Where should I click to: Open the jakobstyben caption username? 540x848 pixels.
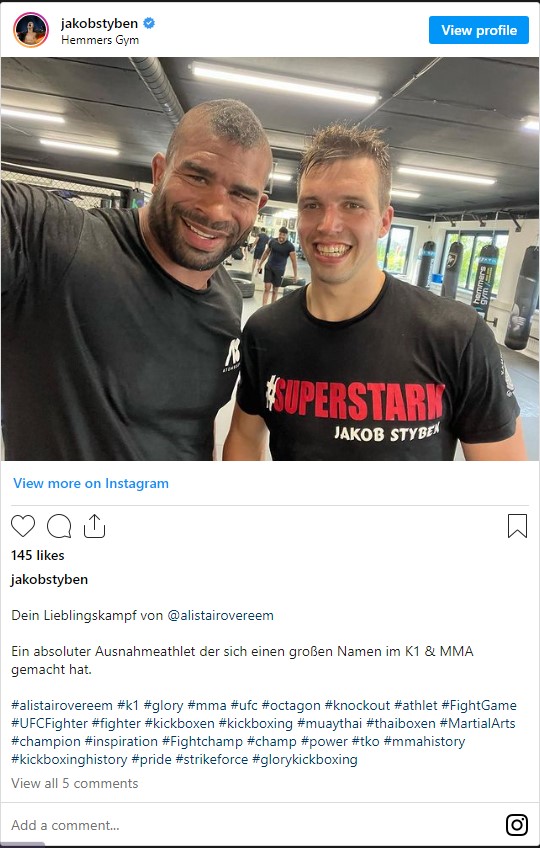[49, 579]
